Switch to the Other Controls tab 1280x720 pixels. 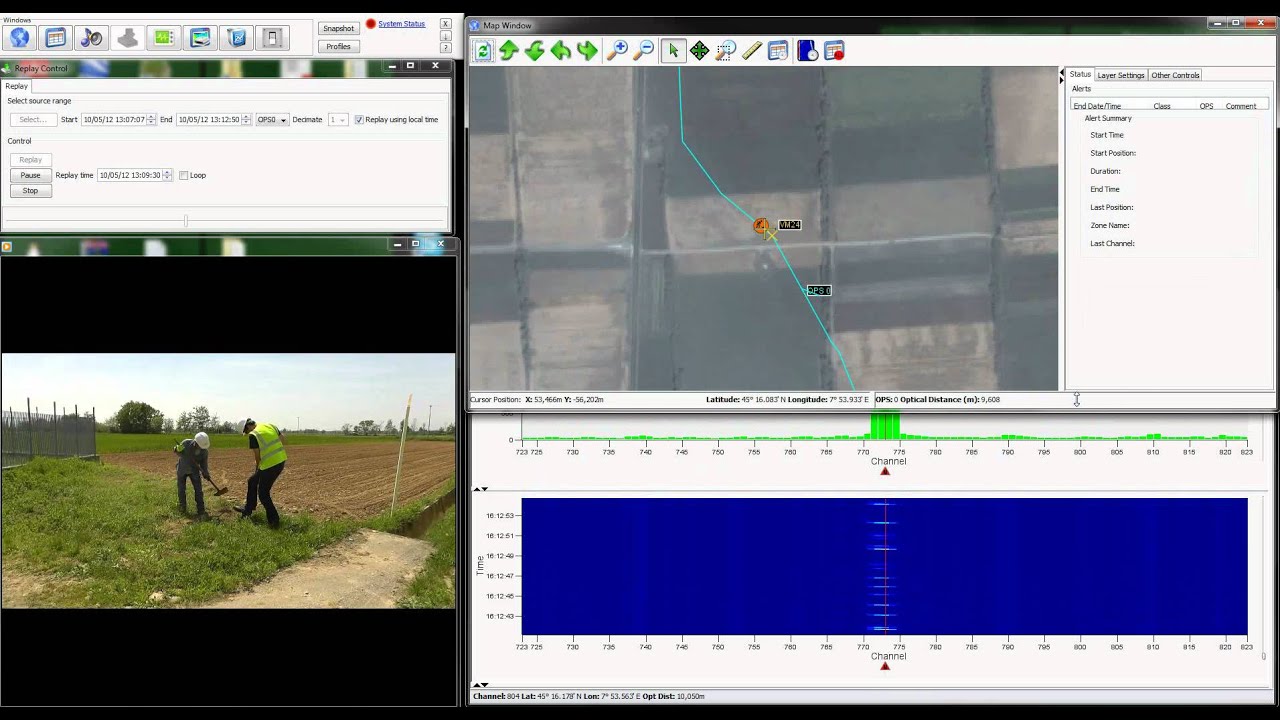tap(1175, 75)
